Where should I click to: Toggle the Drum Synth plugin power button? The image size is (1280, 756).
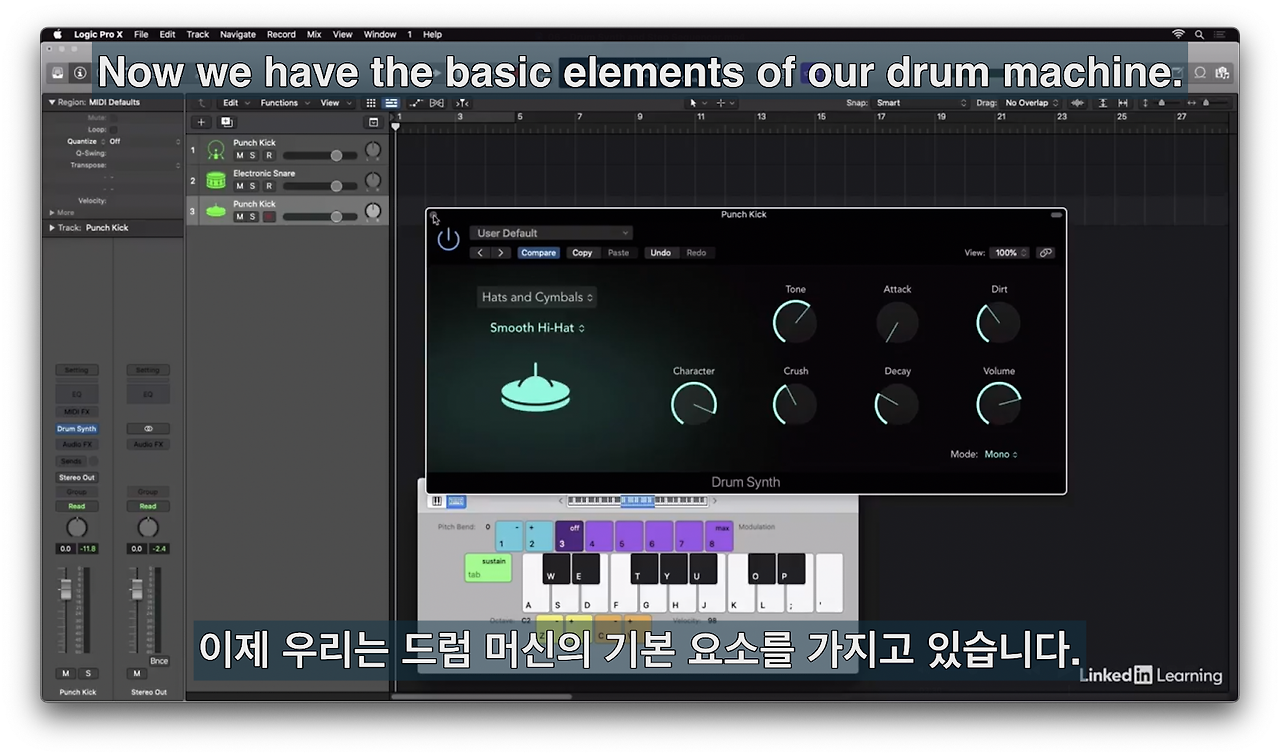[x=448, y=239]
